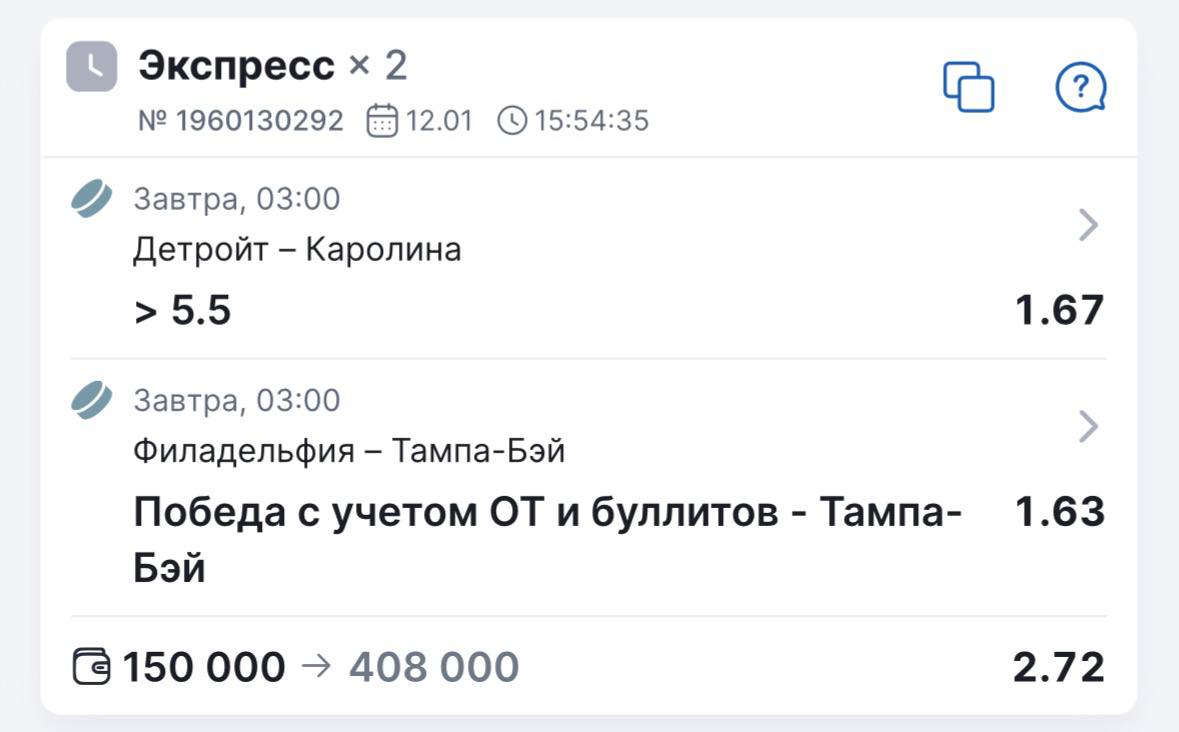This screenshot has width=1179, height=732.
Task: Click the pending clock status icon
Action: coord(91,67)
